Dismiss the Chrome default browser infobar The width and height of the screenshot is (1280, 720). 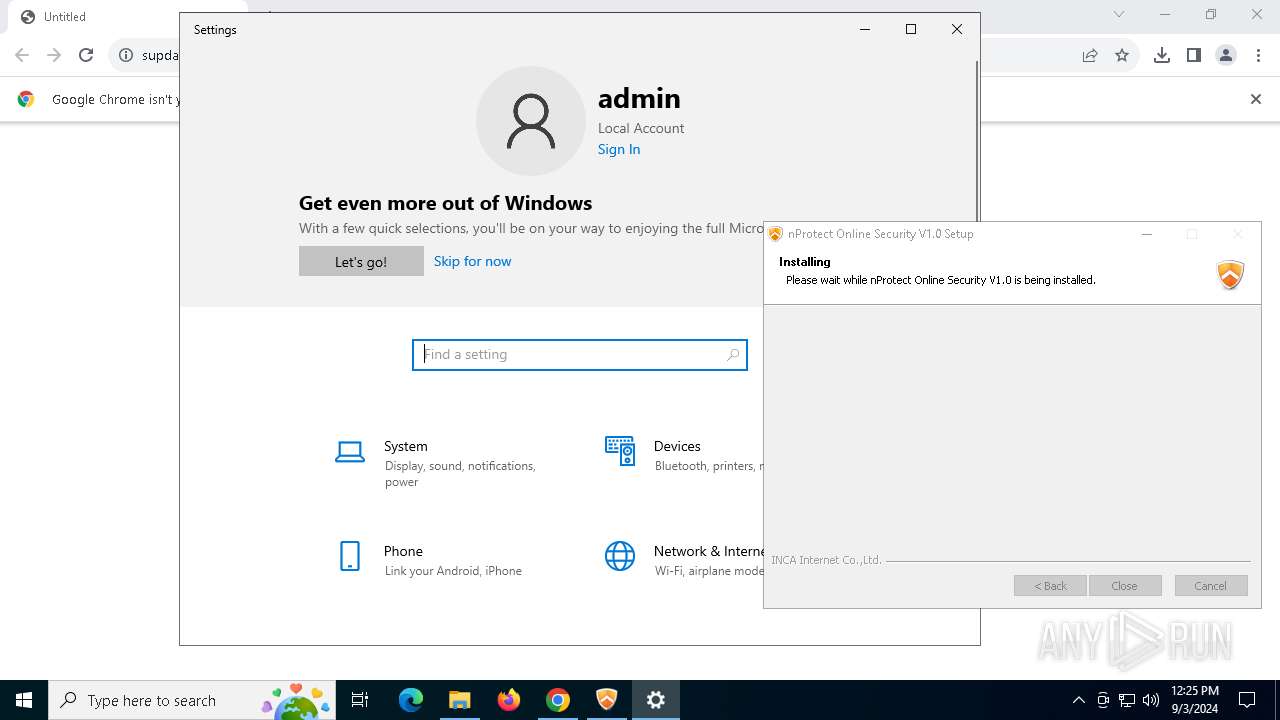pyautogui.click(x=1256, y=99)
